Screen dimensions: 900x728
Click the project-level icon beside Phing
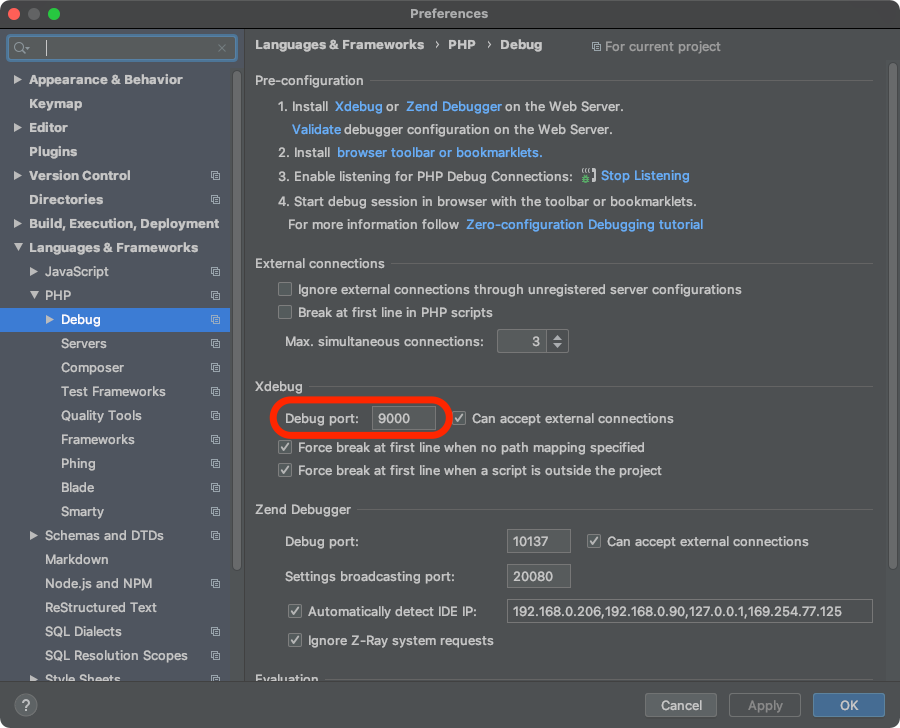coord(215,463)
